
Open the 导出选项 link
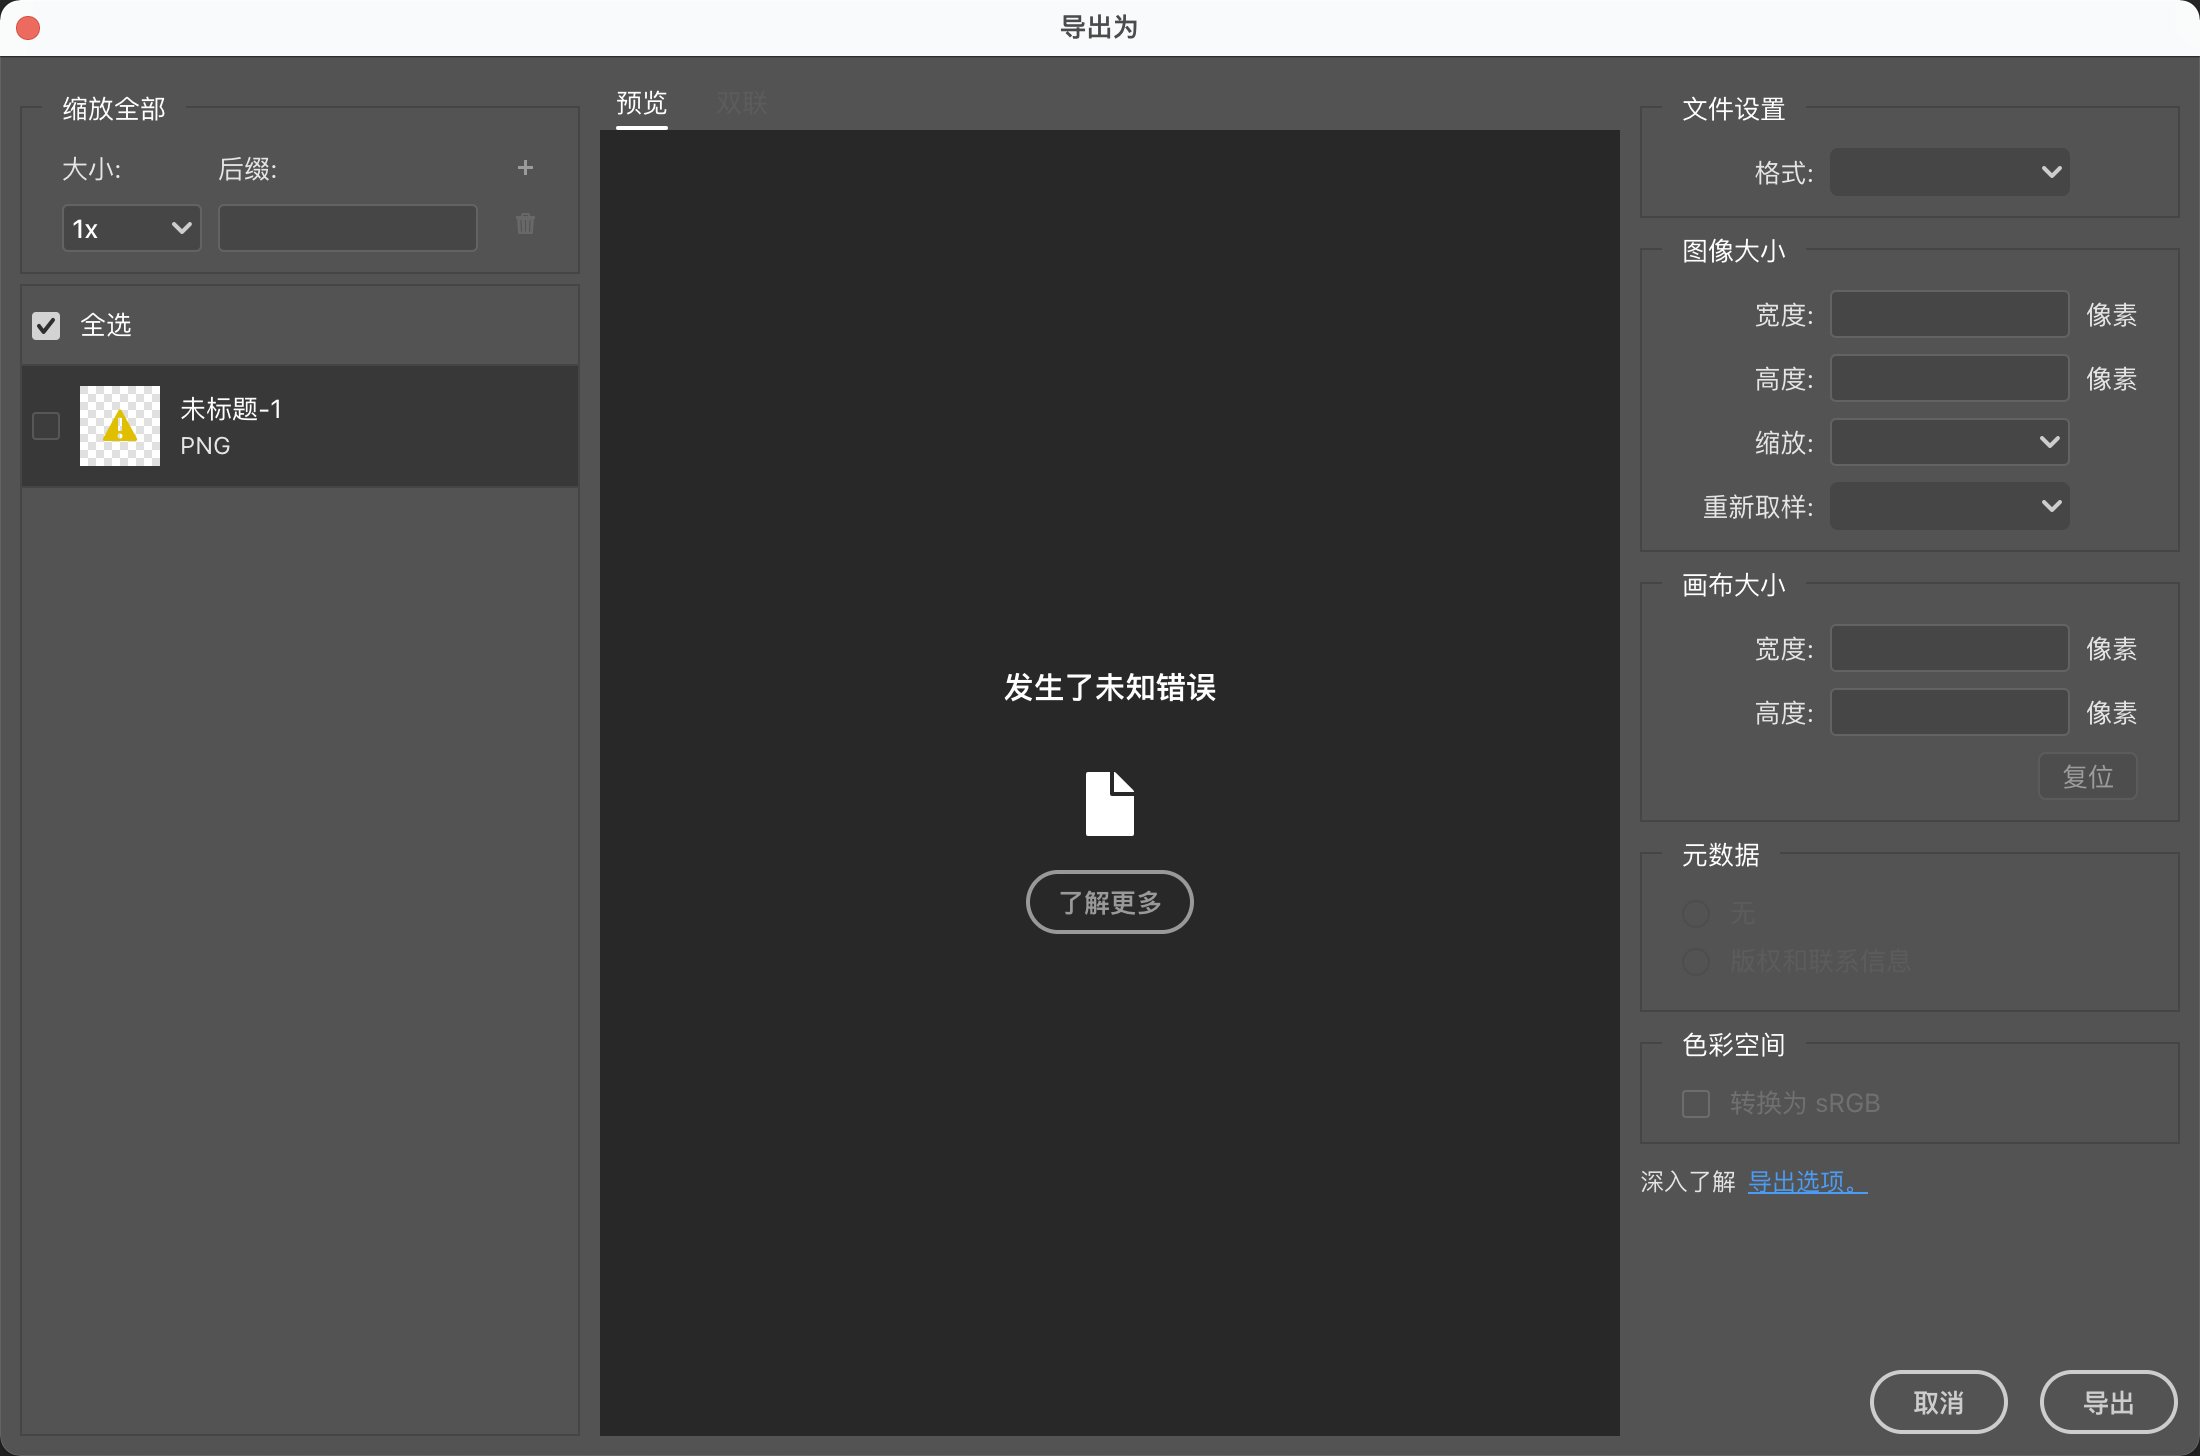point(1806,1181)
